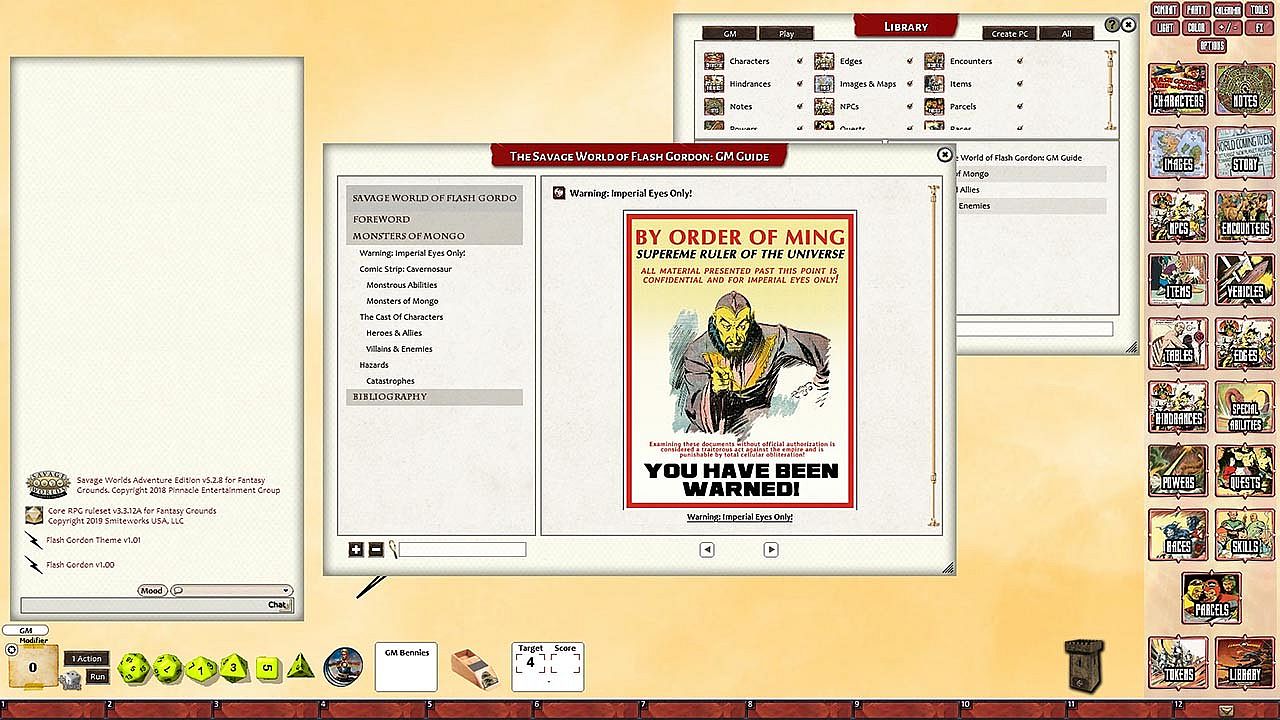Viewport: 1280px width, 720px height.
Task: Toggle the Parcels checkmark in Library
Action: click(x=1019, y=106)
